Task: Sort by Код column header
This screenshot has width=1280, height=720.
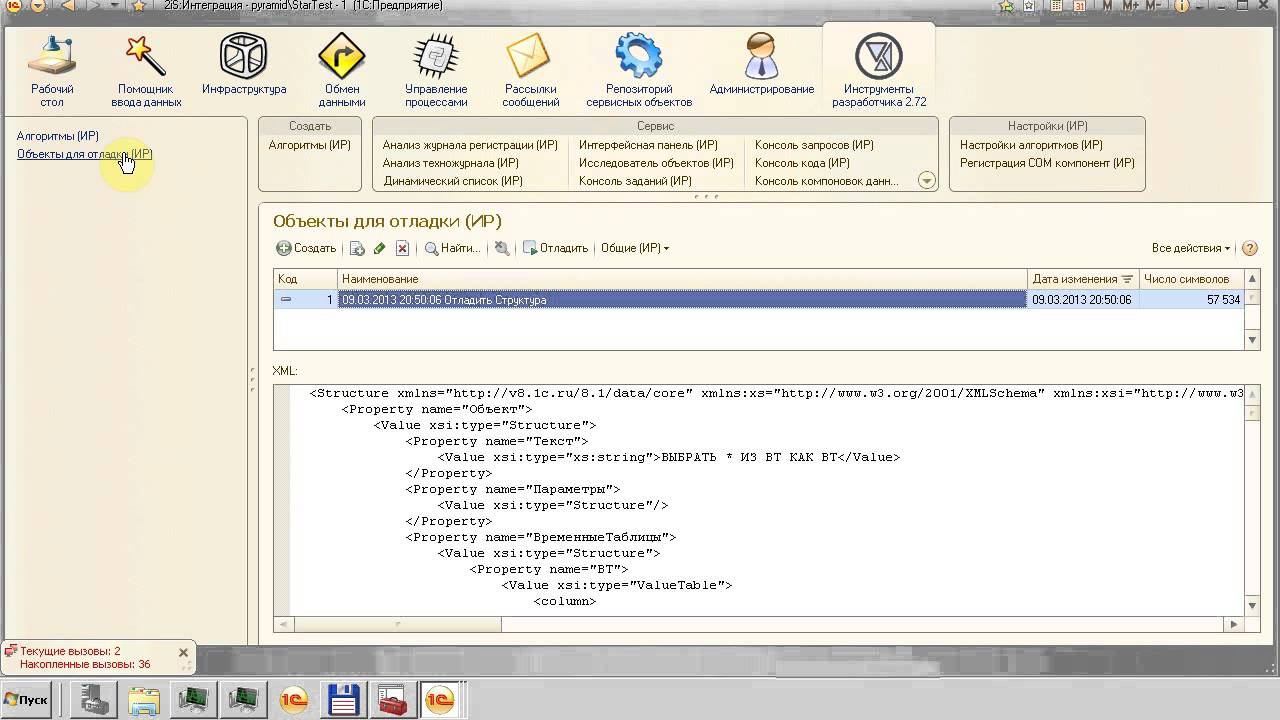Action: tap(305, 279)
